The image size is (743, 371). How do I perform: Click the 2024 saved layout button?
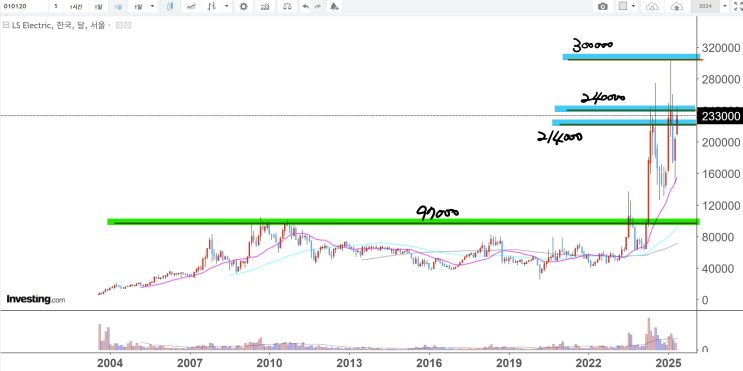[705, 6]
